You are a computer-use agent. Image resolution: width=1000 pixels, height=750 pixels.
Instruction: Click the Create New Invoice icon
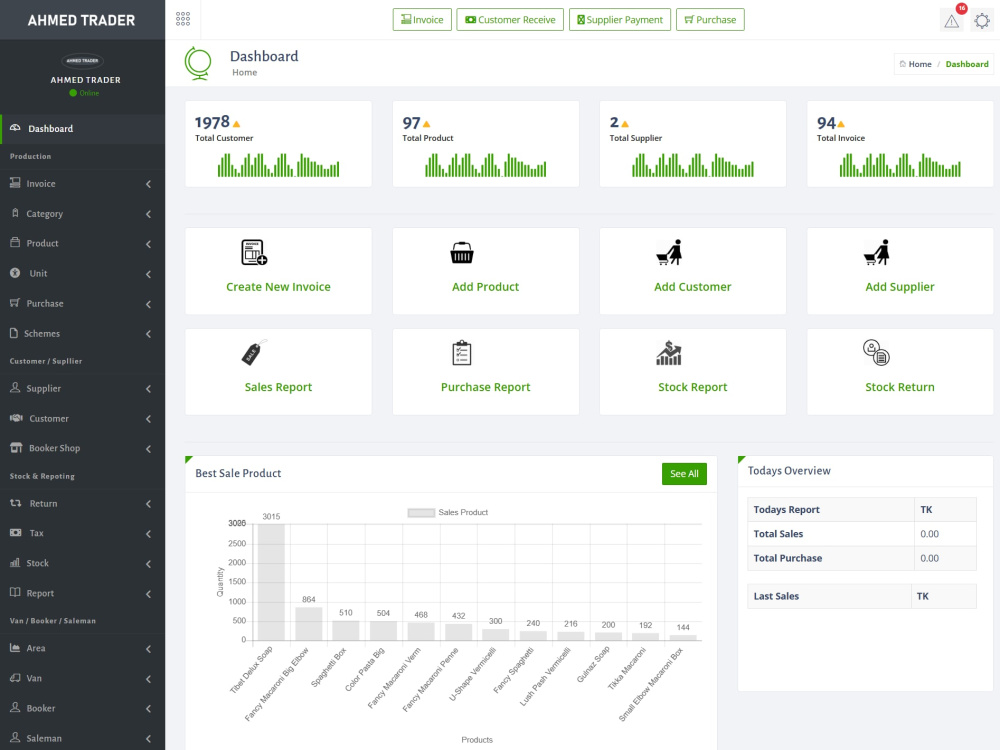(254, 252)
